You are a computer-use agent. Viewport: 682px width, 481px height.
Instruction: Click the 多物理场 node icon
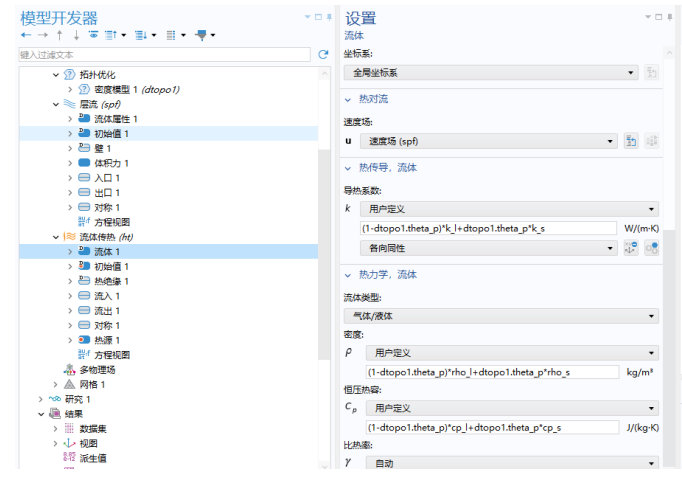click(x=70, y=370)
